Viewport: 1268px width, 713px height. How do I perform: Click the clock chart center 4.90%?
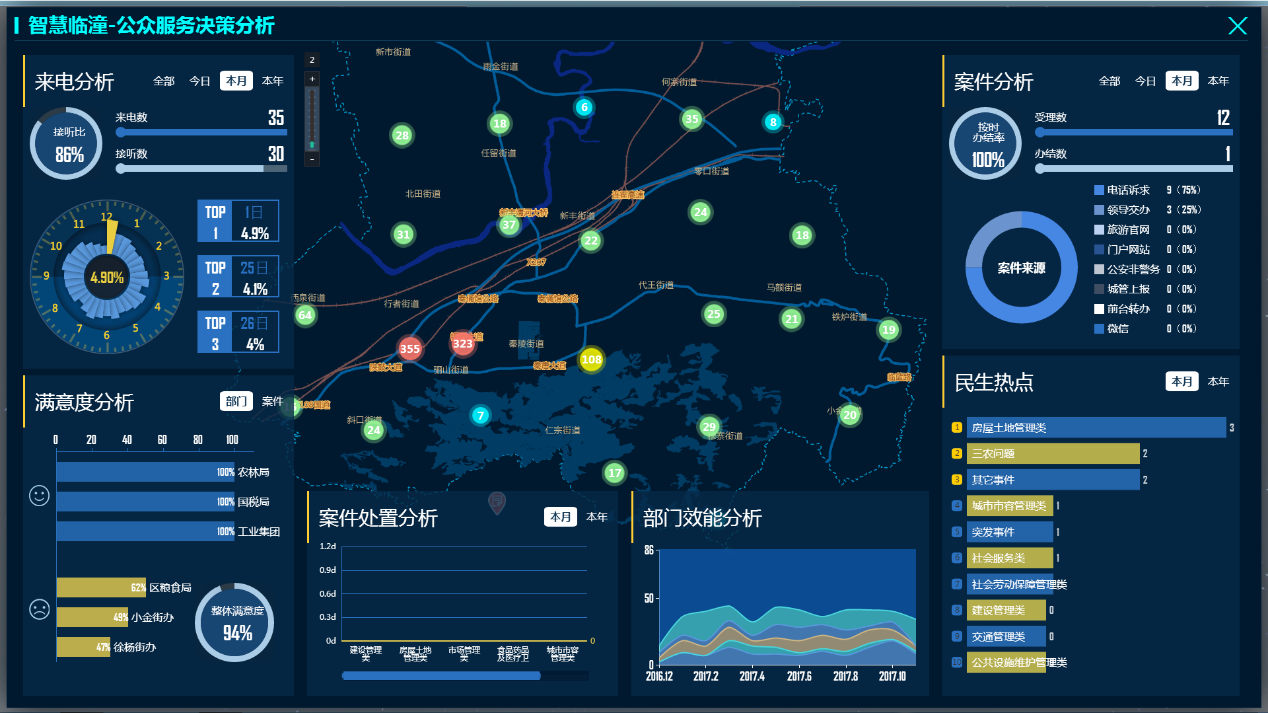(107, 278)
